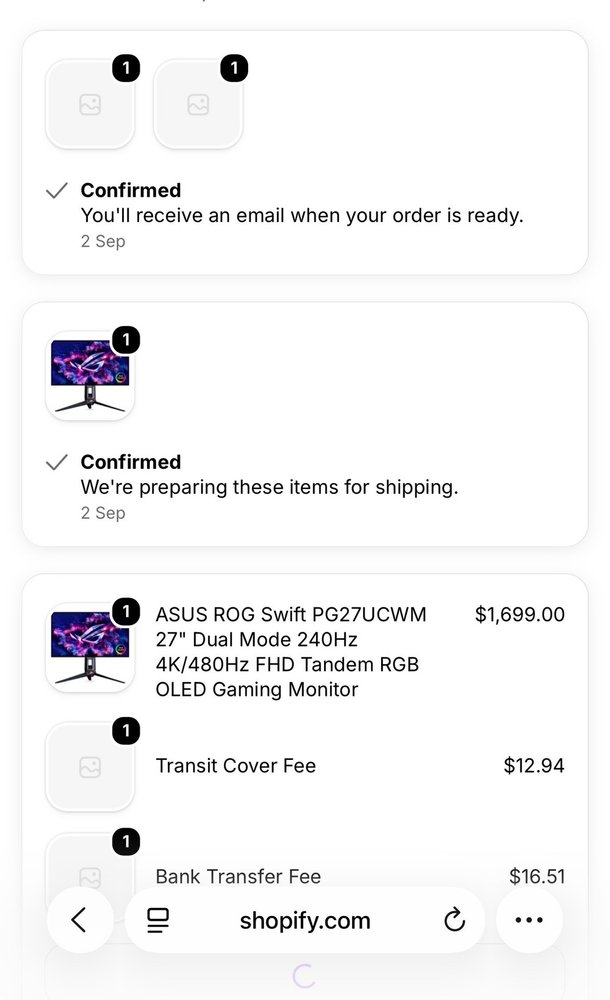Screen dimensions: 610x1000
Task: Click the shopify.com address field
Action: point(305,920)
